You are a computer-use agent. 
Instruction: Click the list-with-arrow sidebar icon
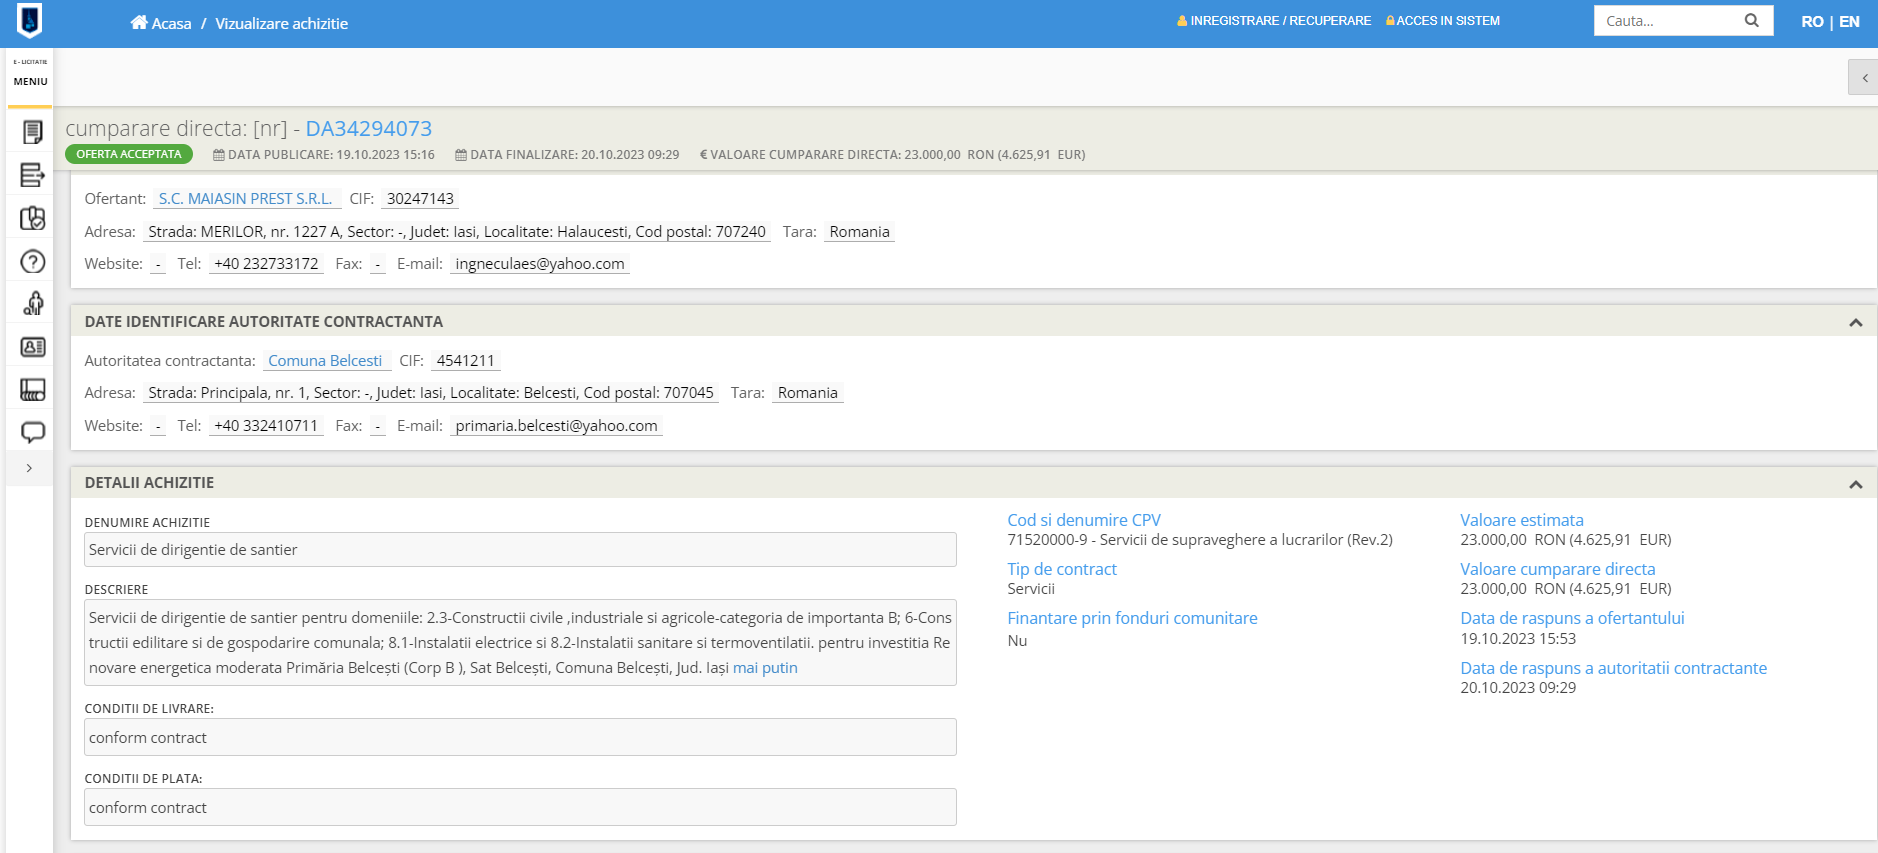(x=32, y=175)
